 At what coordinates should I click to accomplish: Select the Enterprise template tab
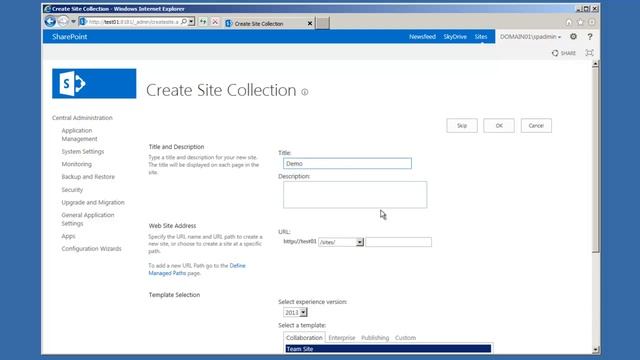click(342, 338)
